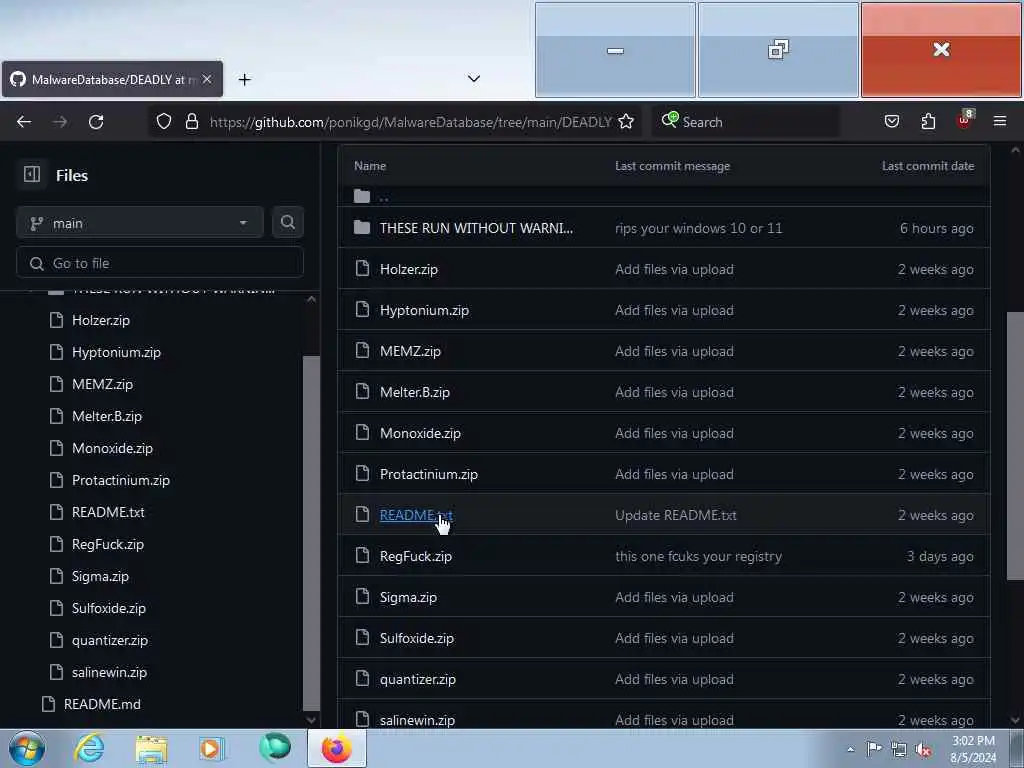Click the main page vertical scrollbar thumb

[1015, 445]
